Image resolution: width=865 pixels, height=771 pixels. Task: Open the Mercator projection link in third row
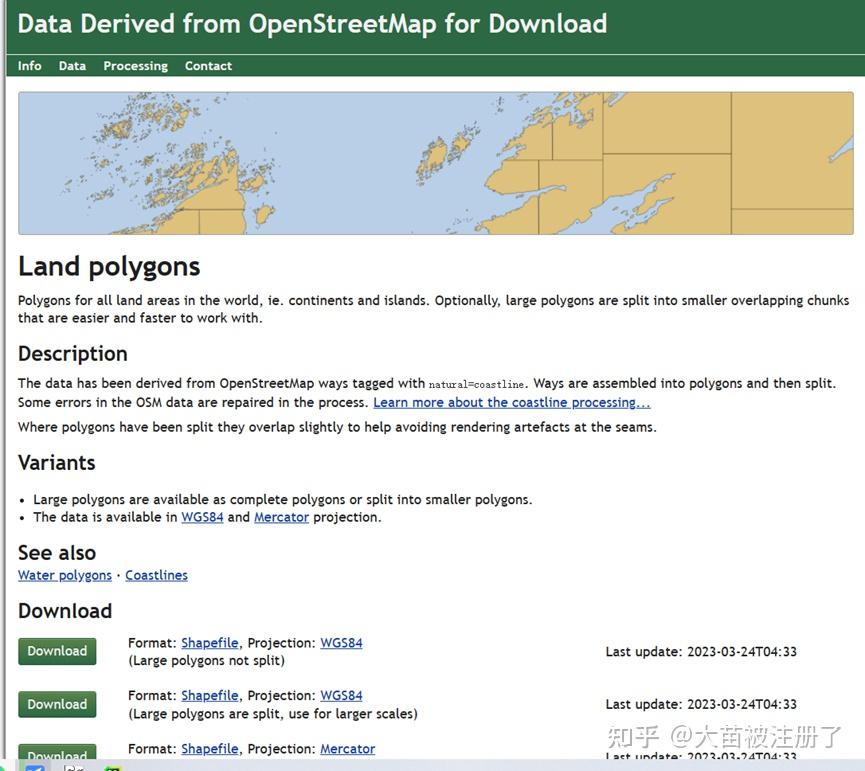[348, 749]
